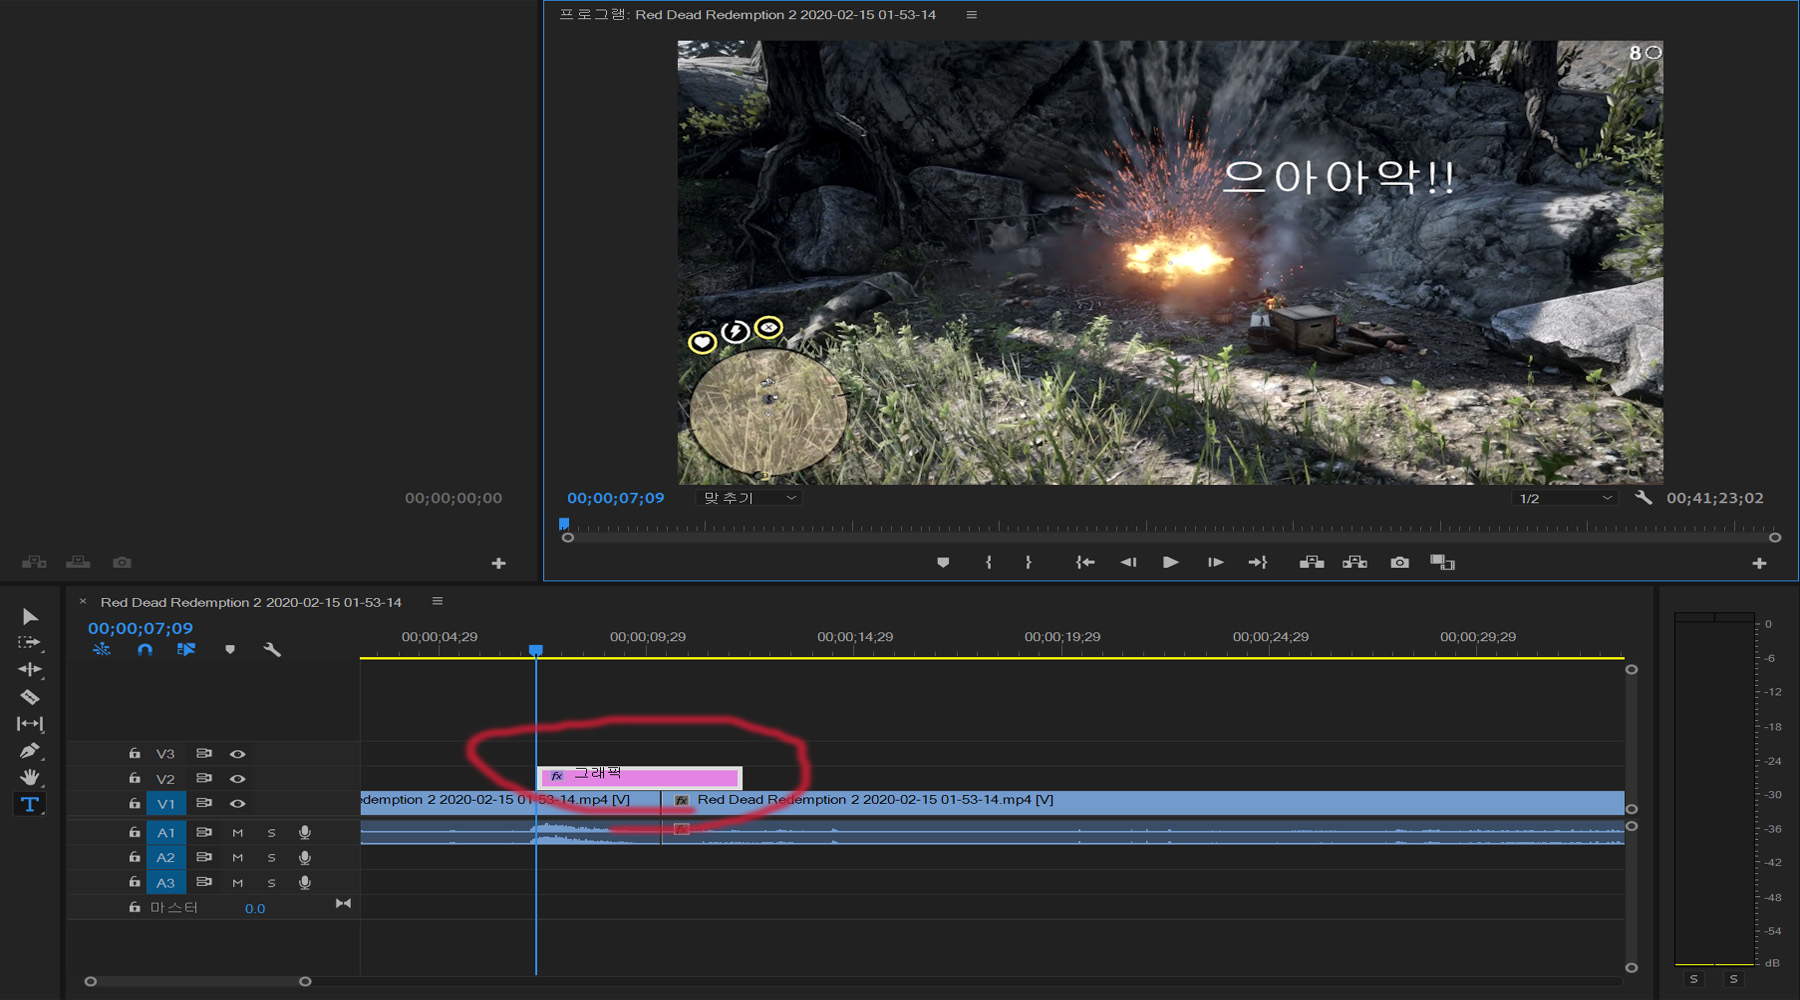
Task: Select the Red Dead Redemption sequence tab
Action: [251, 602]
